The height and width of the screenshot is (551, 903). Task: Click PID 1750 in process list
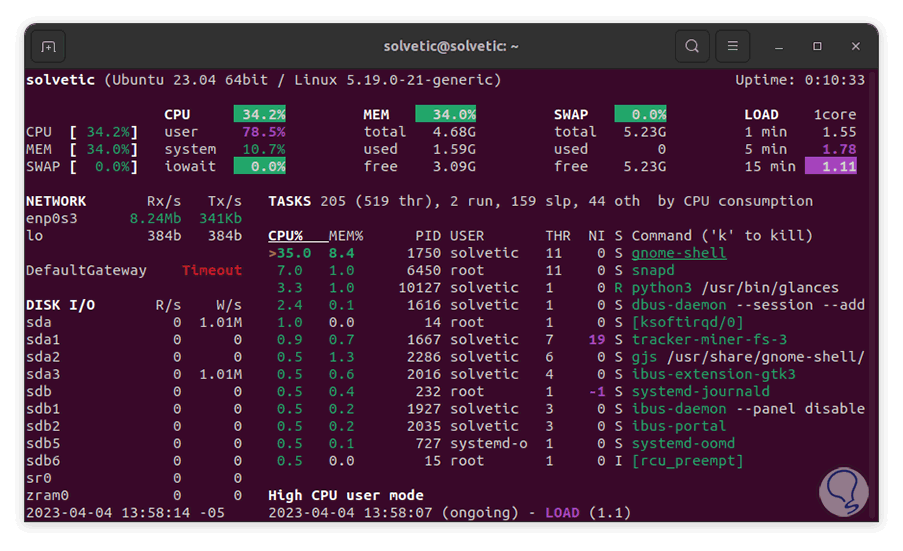pyautogui.click(x=424, y=253)
